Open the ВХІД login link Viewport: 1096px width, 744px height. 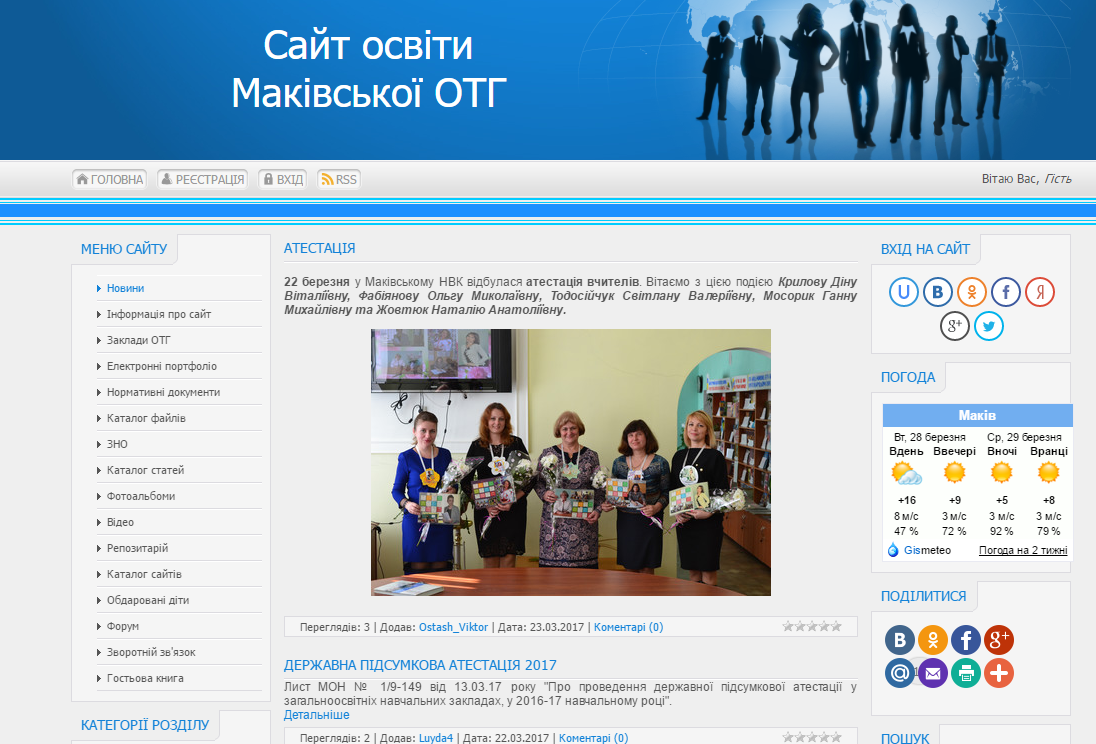tap(282, 180)
